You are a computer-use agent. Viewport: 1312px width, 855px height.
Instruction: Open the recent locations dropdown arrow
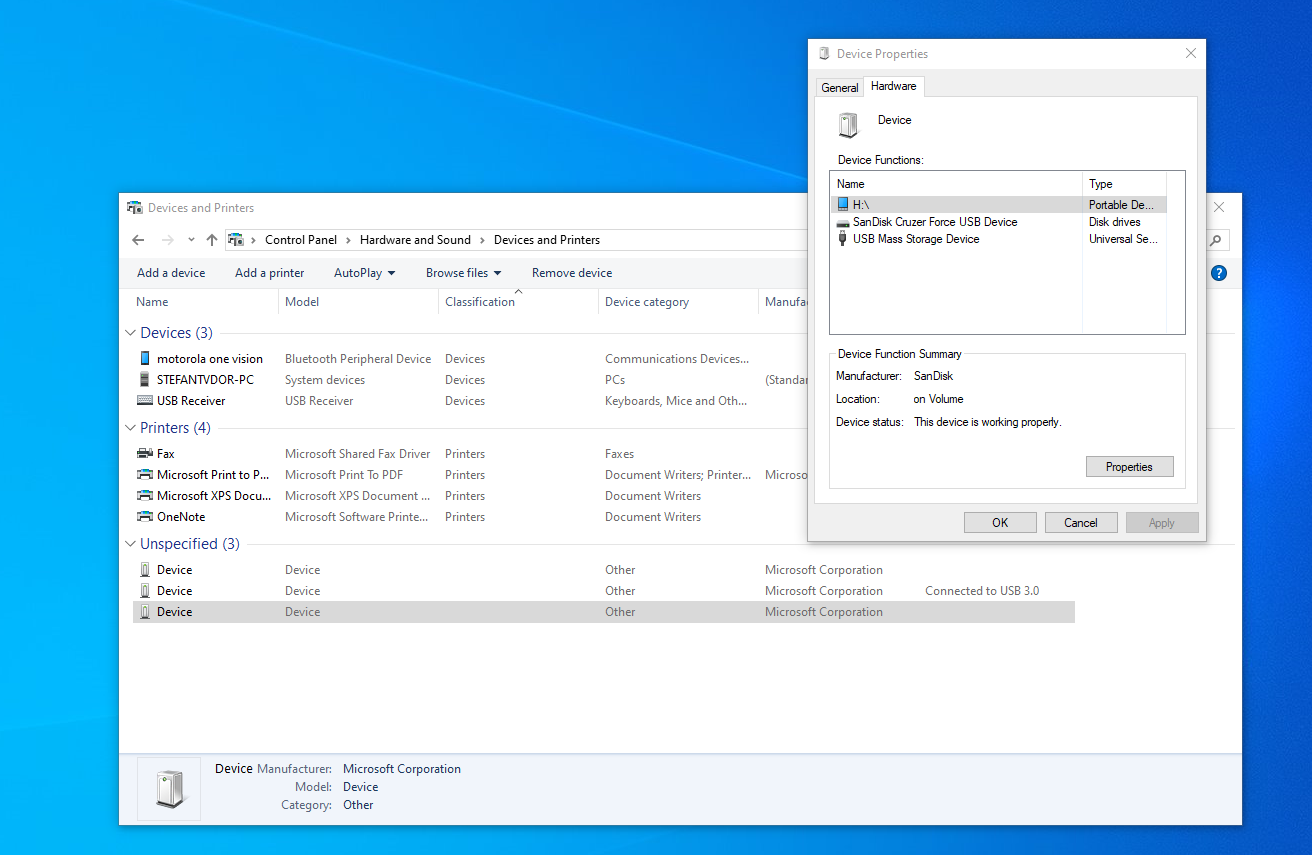click(x=191, y=240)
